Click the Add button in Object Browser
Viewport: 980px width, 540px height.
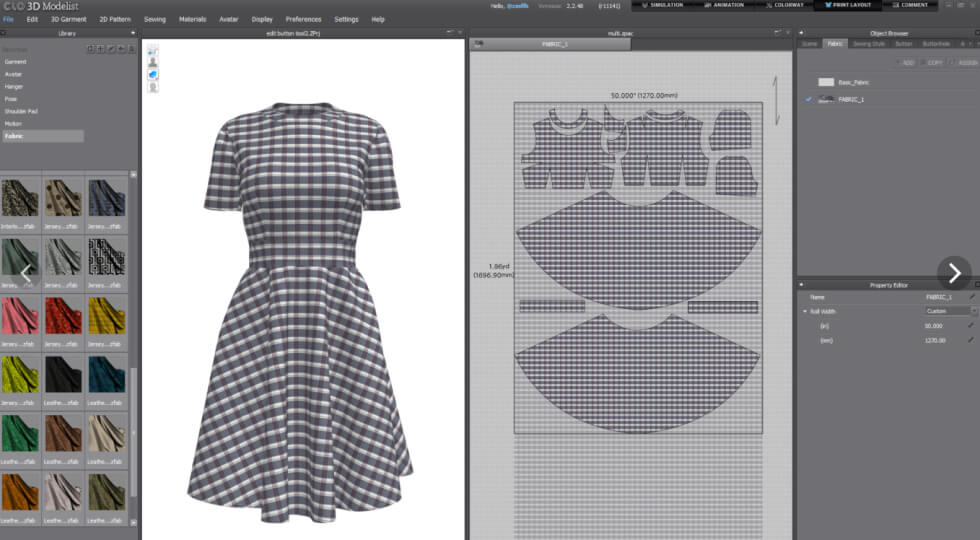pos(905,62)
